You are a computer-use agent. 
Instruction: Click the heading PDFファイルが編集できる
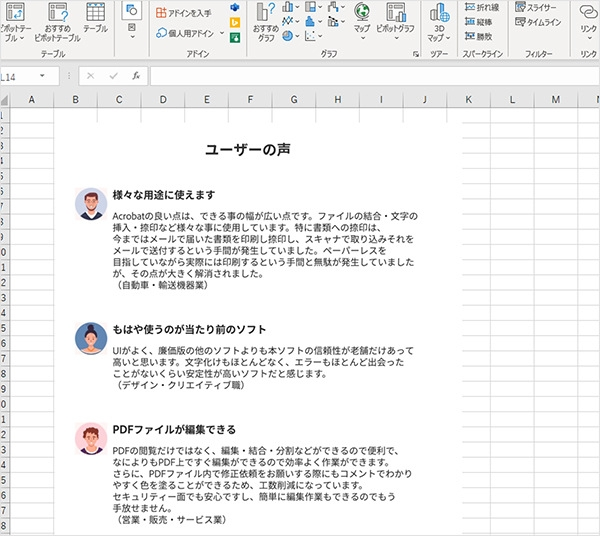(x=174, y=430)
